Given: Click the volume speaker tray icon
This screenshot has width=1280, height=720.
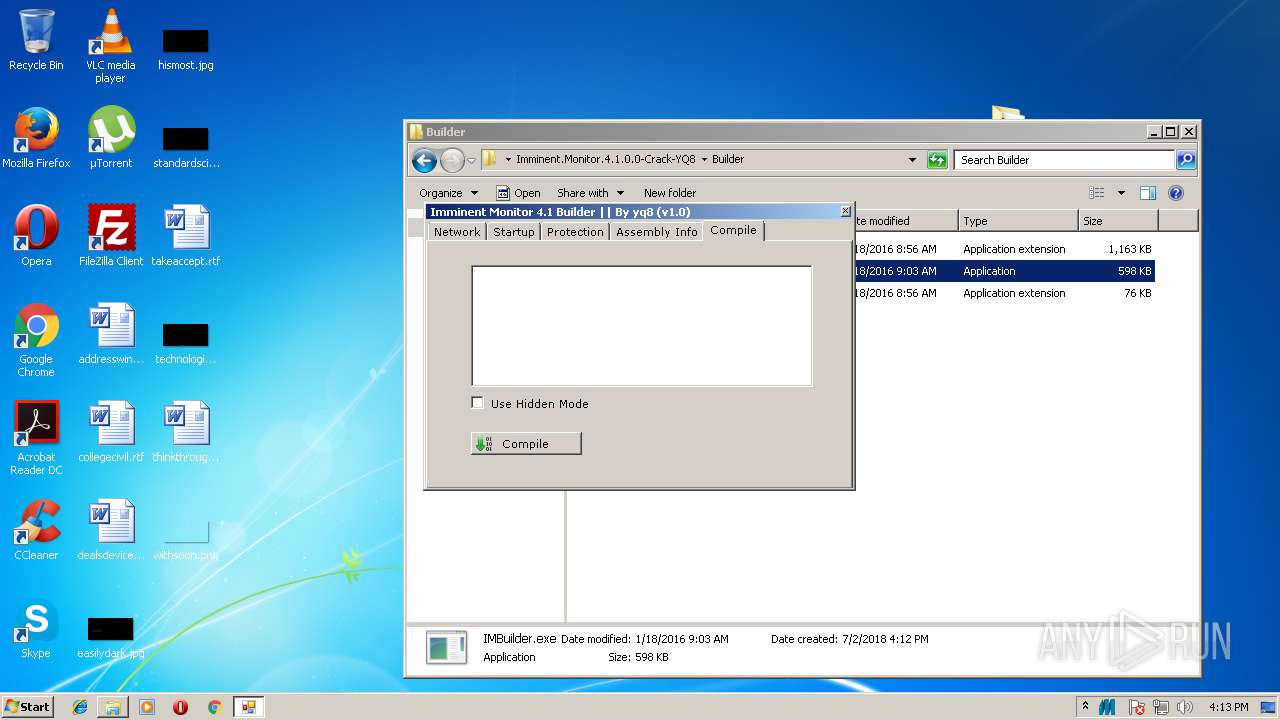Looking at the screenshot, I should [1186, 707].
